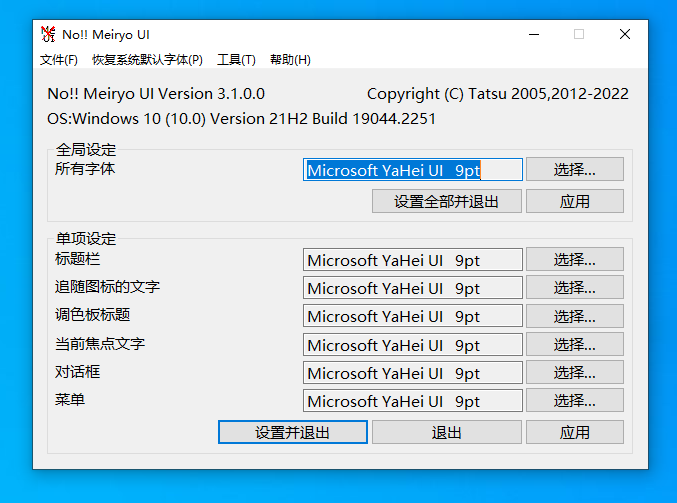
Task: Minimize the No!! Meiryo UI window
Action: pos(534,34)
